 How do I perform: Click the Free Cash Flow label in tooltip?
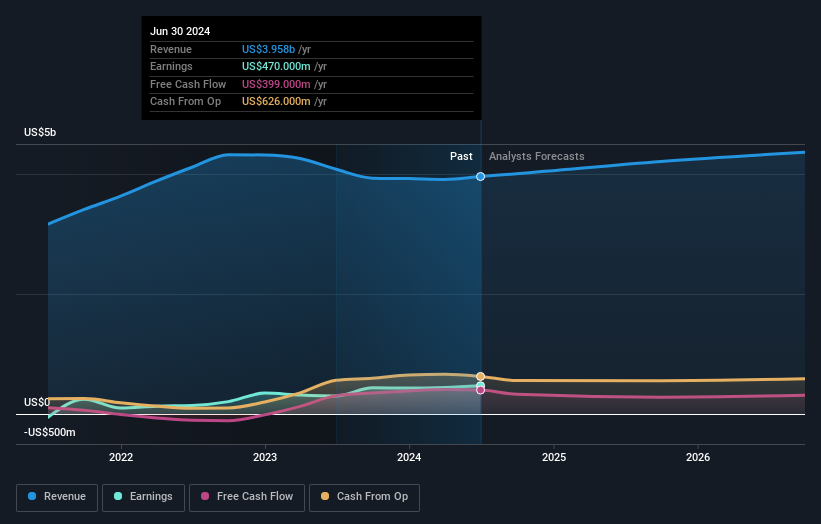click(188, 84)
